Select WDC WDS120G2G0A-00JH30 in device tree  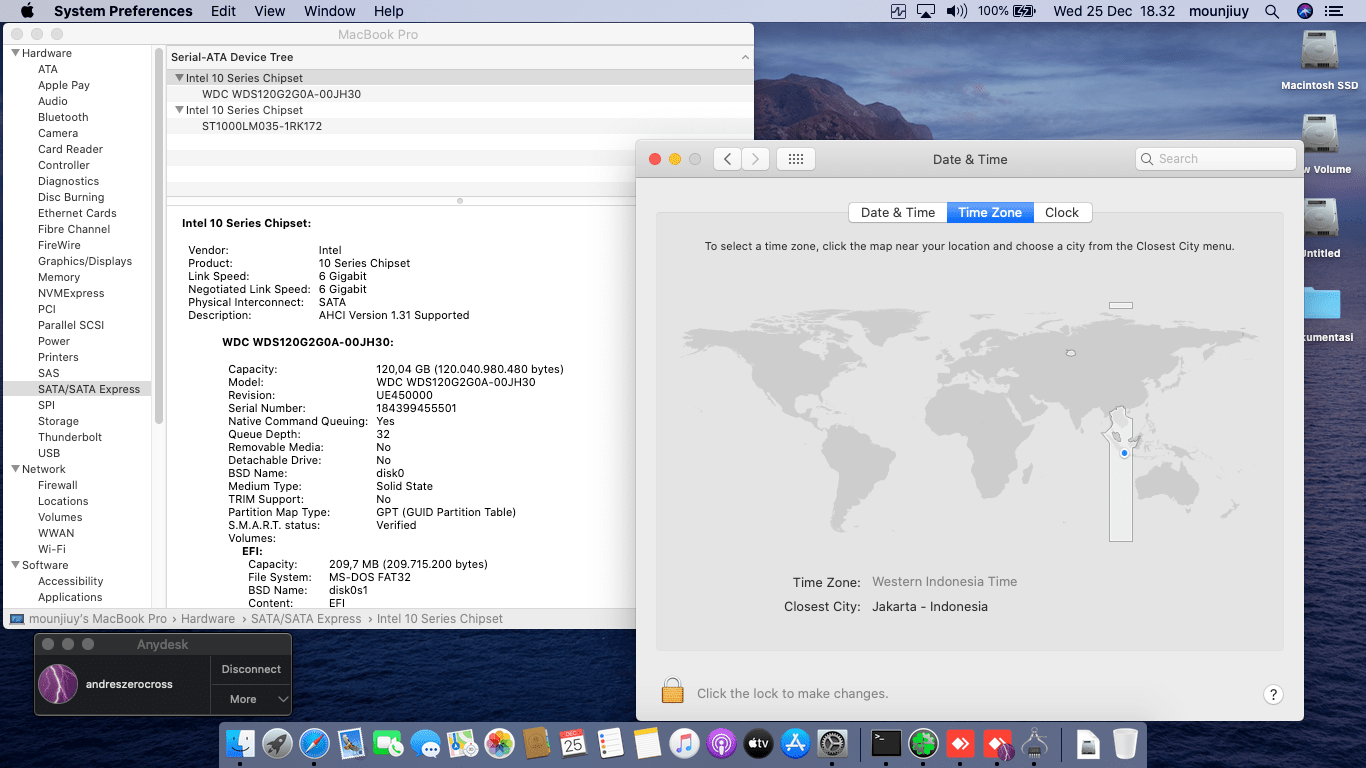tap(281, 94)
